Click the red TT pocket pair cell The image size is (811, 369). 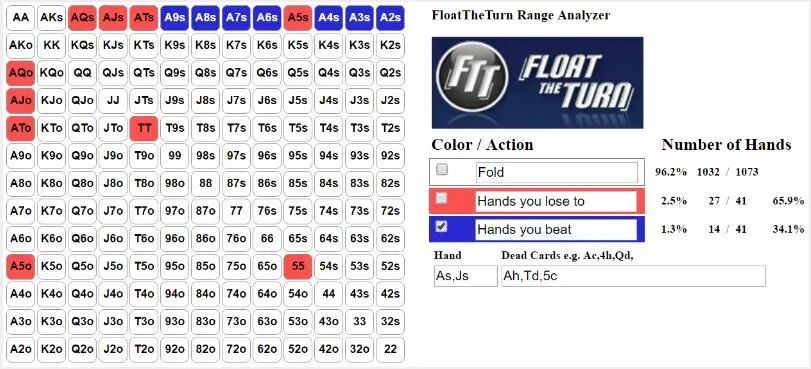coord(144,128)
